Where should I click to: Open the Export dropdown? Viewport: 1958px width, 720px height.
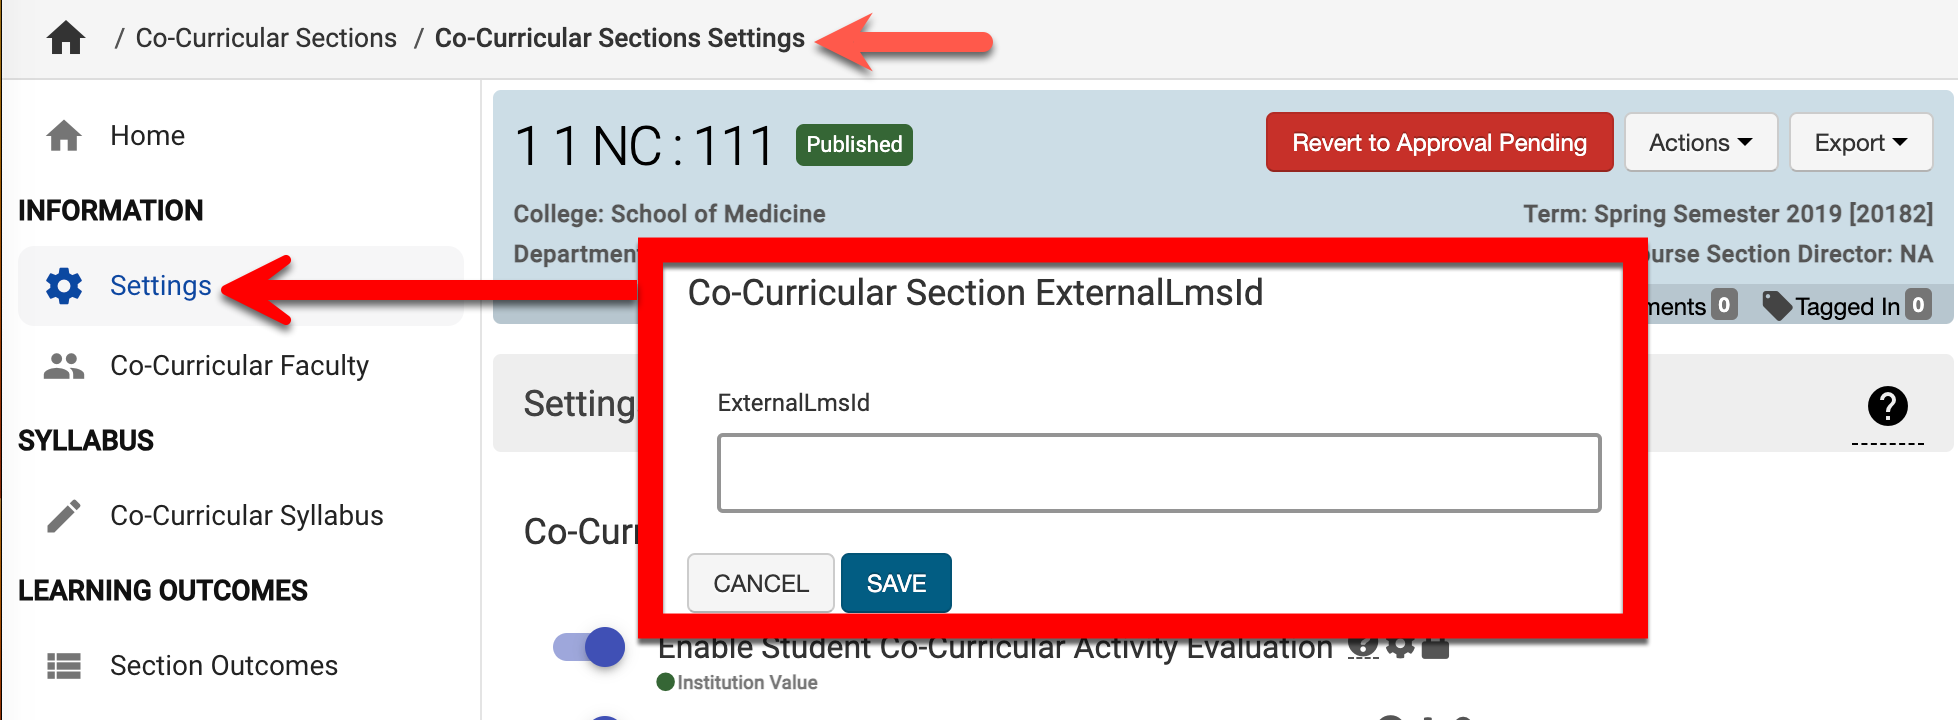1860,143
